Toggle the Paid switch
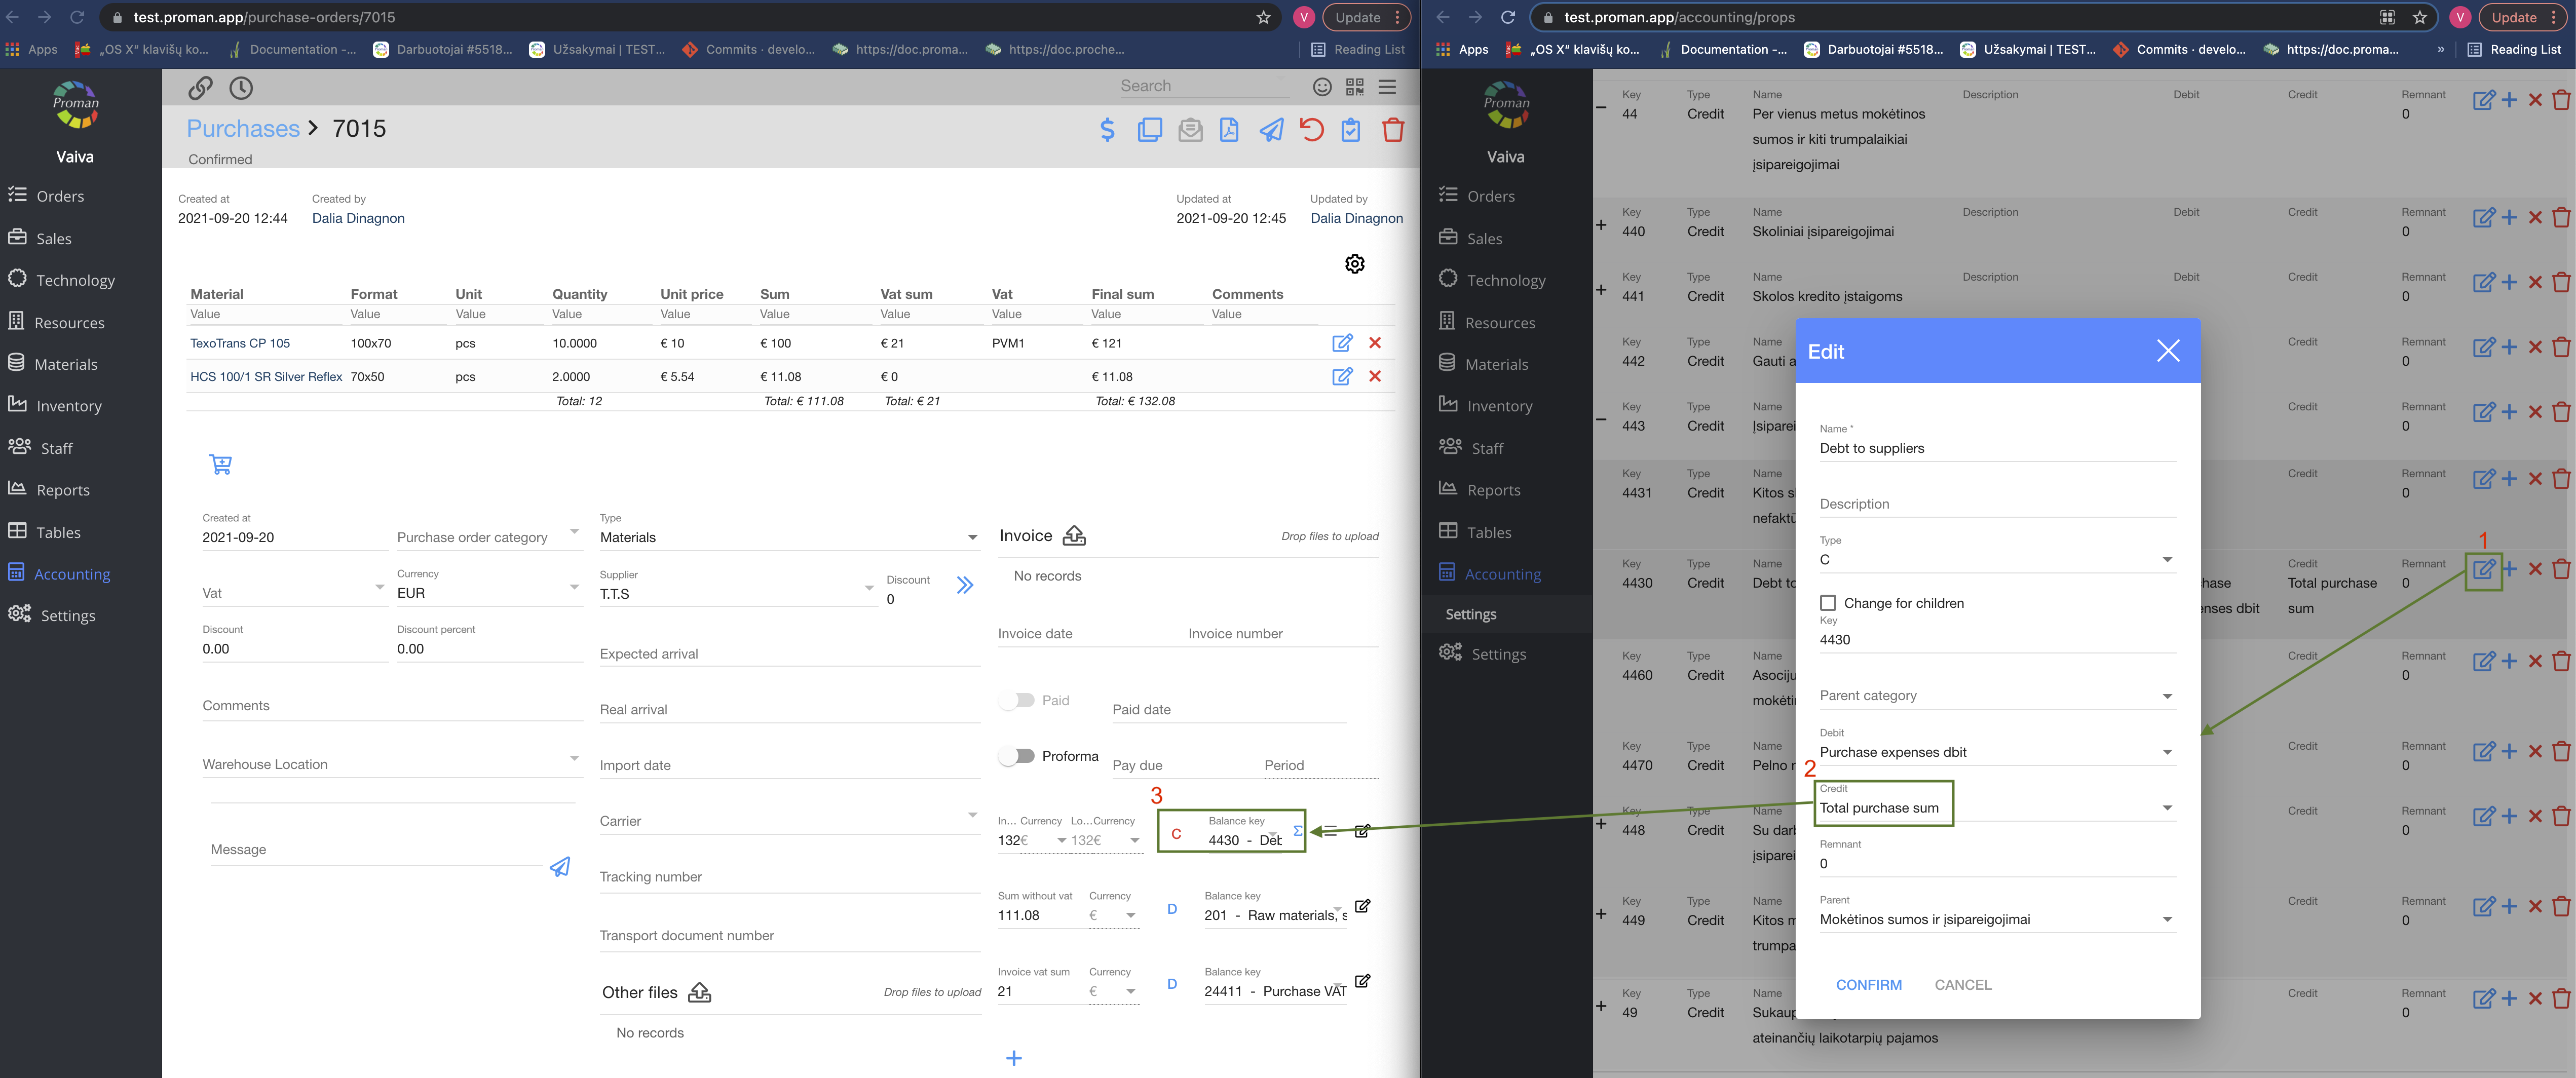 click(x=1017, y=700)
